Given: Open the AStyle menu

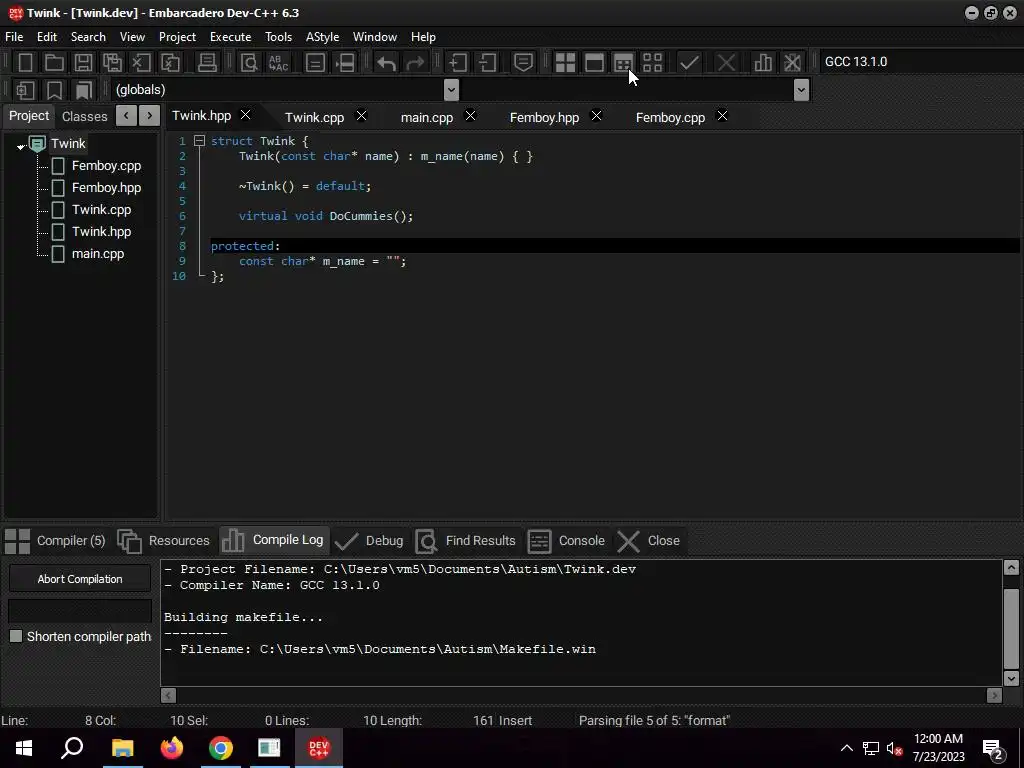Looking at the screenshot, I should [323, 37].
